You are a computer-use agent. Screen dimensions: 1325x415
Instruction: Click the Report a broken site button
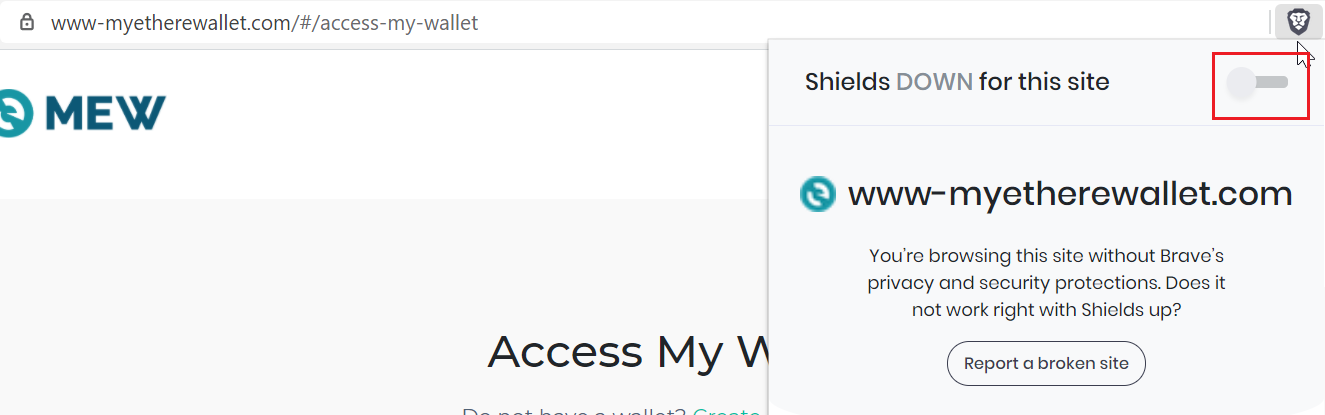[1046, 364]
